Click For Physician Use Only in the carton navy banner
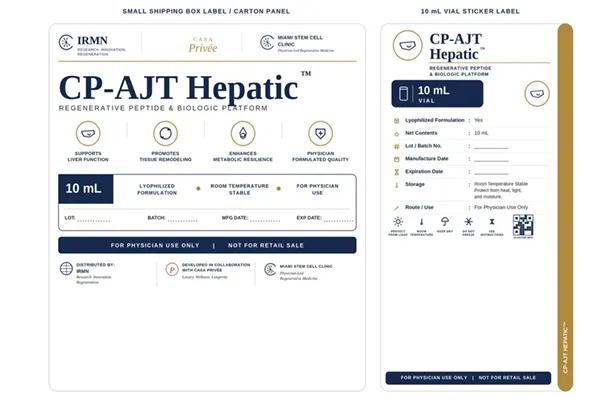Viewport: 602px width, 402px height. [x=155, y=245]
